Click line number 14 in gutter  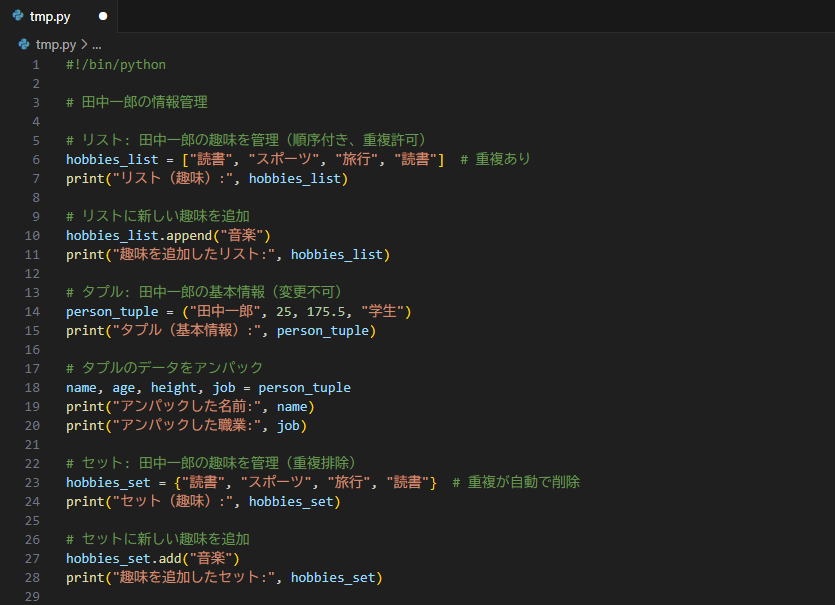tap(32, 312)
